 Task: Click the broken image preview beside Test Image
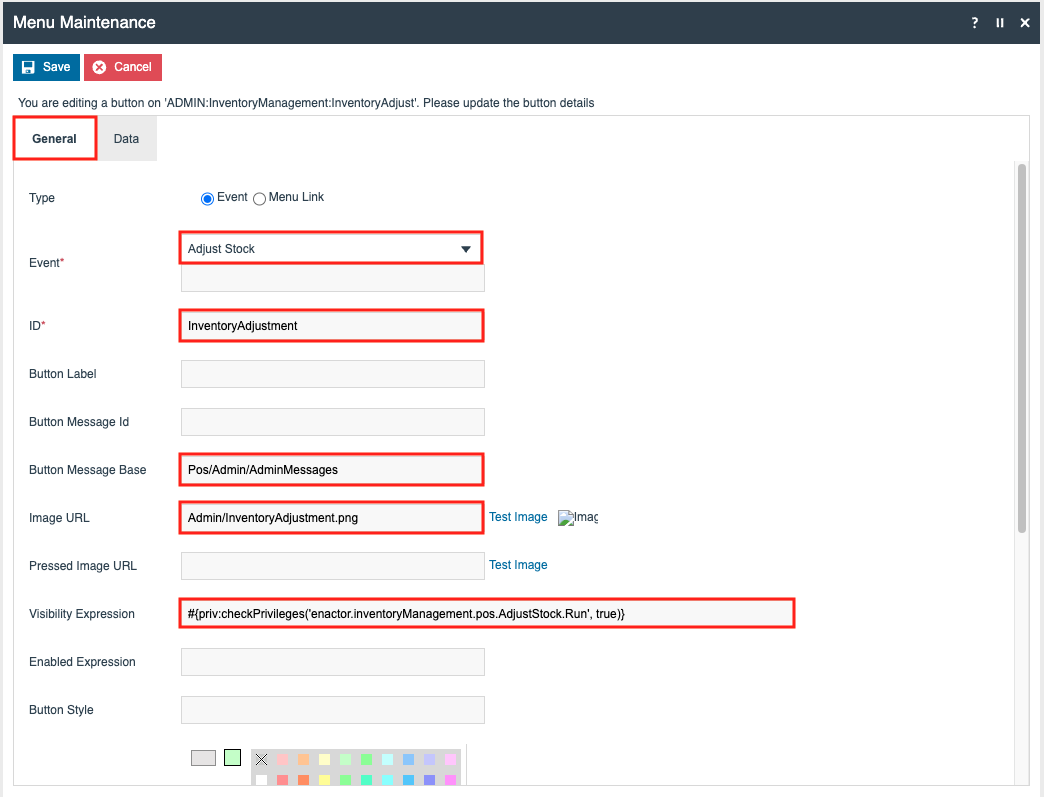[x=577, y=517]
